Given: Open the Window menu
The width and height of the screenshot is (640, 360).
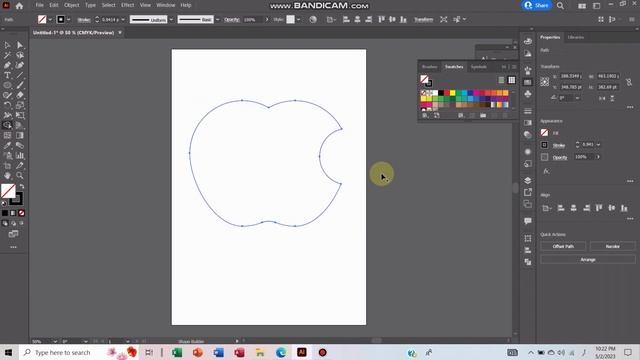Looking at the screenshot, I should [165, 5].
